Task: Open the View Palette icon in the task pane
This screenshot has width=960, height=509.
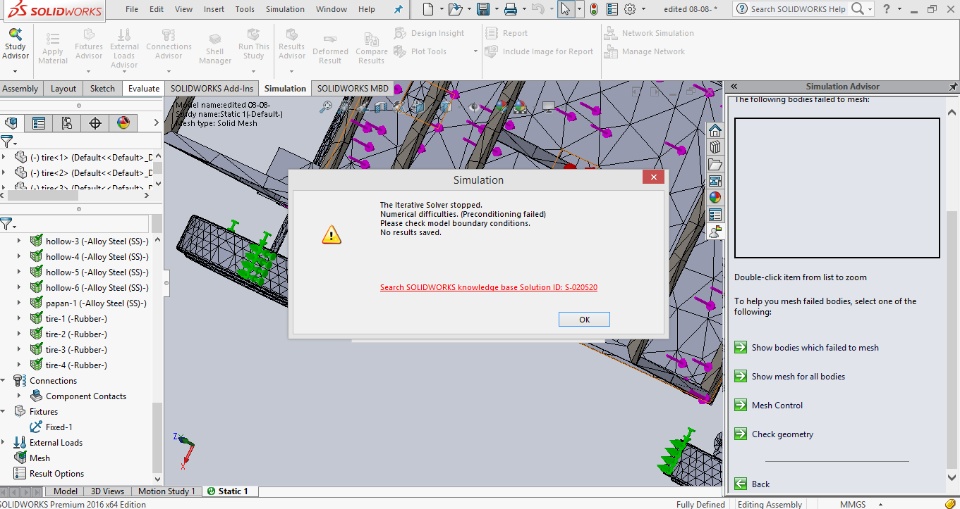Action: [714, 181]
